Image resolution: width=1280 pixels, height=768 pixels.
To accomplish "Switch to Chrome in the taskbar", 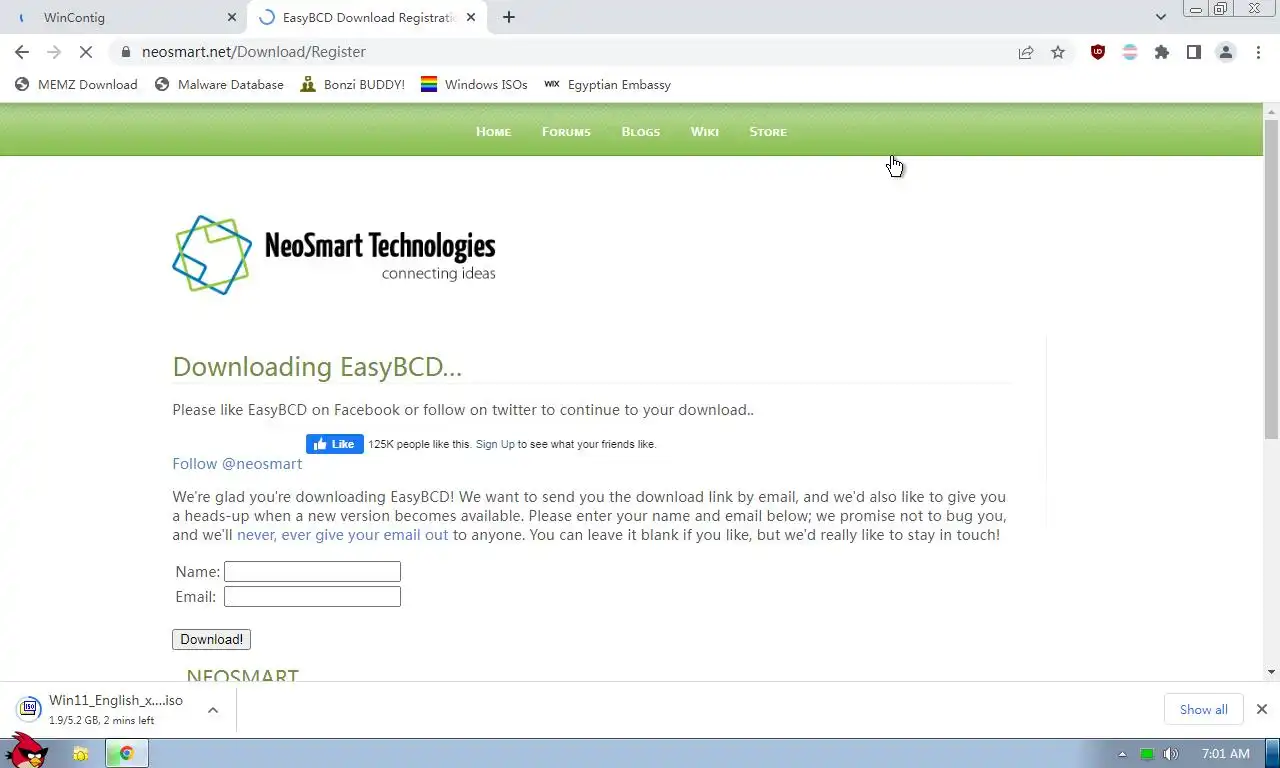I will [x=126, y=754].
